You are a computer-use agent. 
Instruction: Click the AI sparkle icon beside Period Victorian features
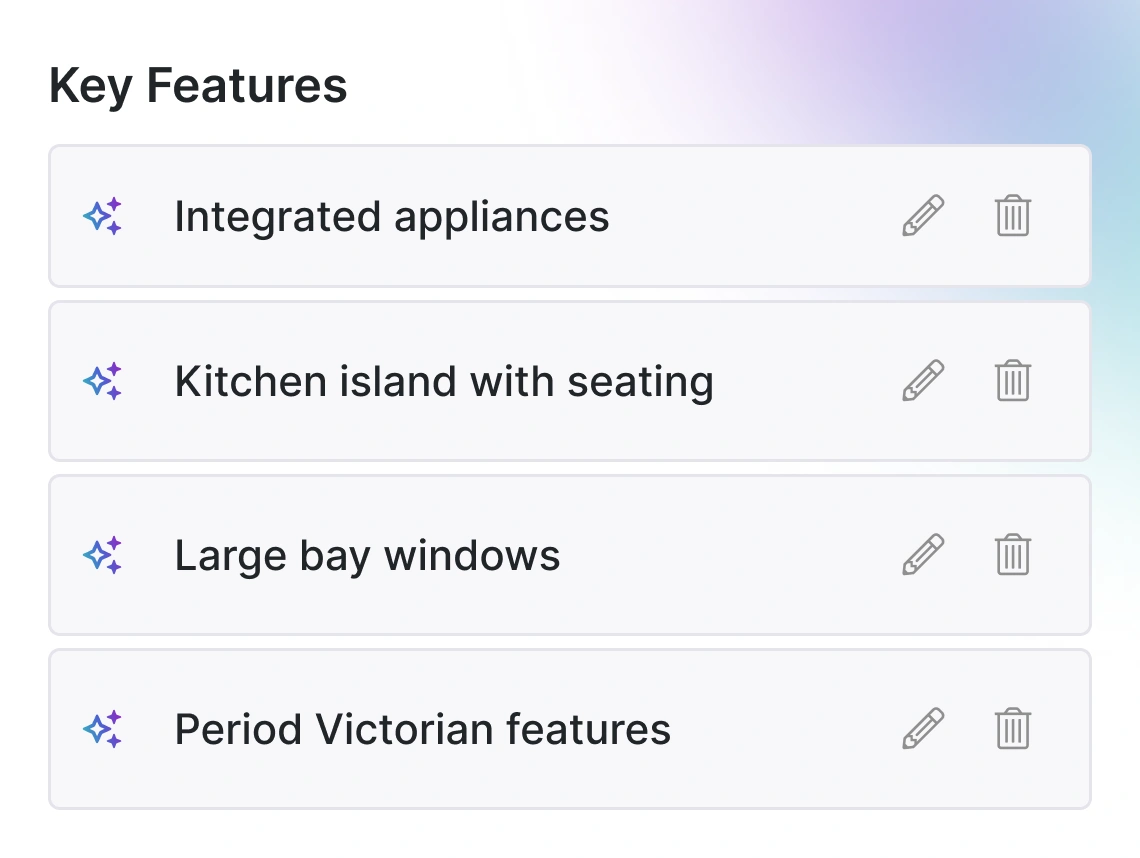(x=103, y=728)
